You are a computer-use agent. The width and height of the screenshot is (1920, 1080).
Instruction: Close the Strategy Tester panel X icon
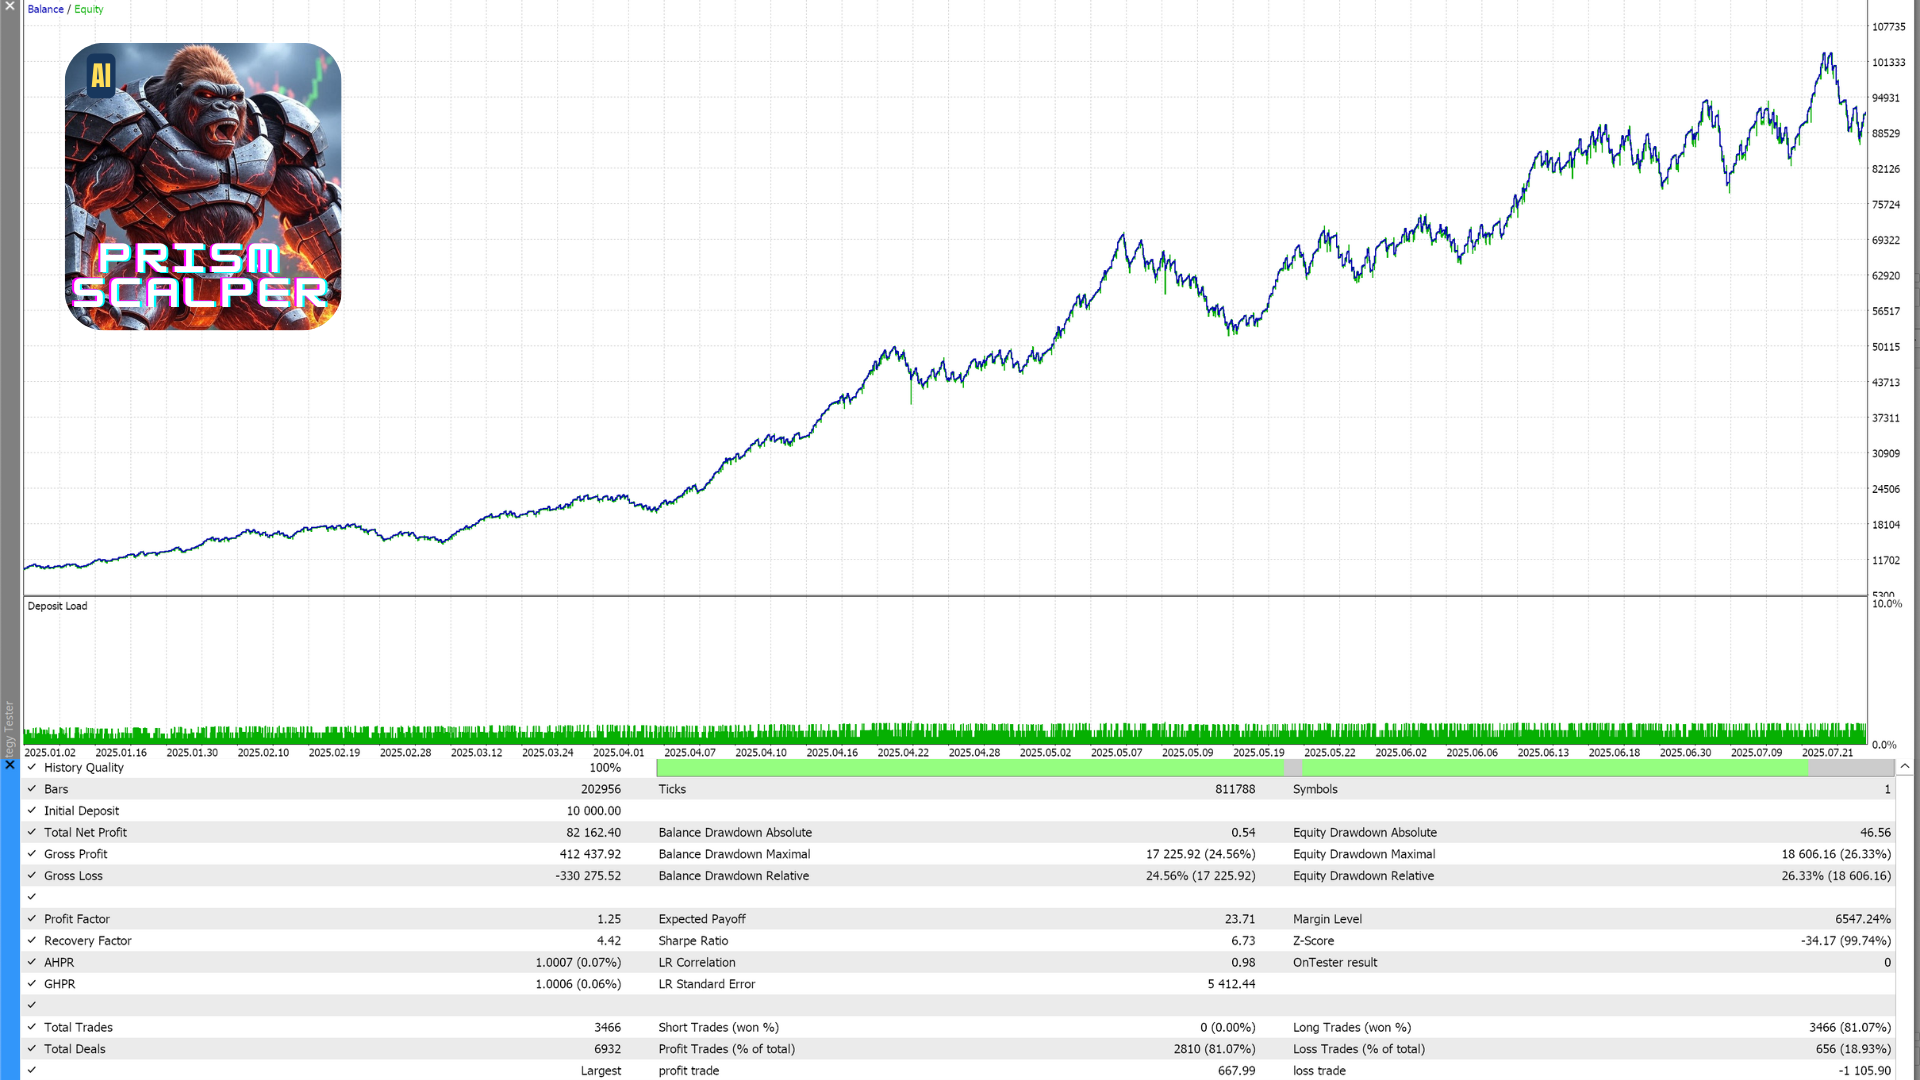[x=9, y=765]
